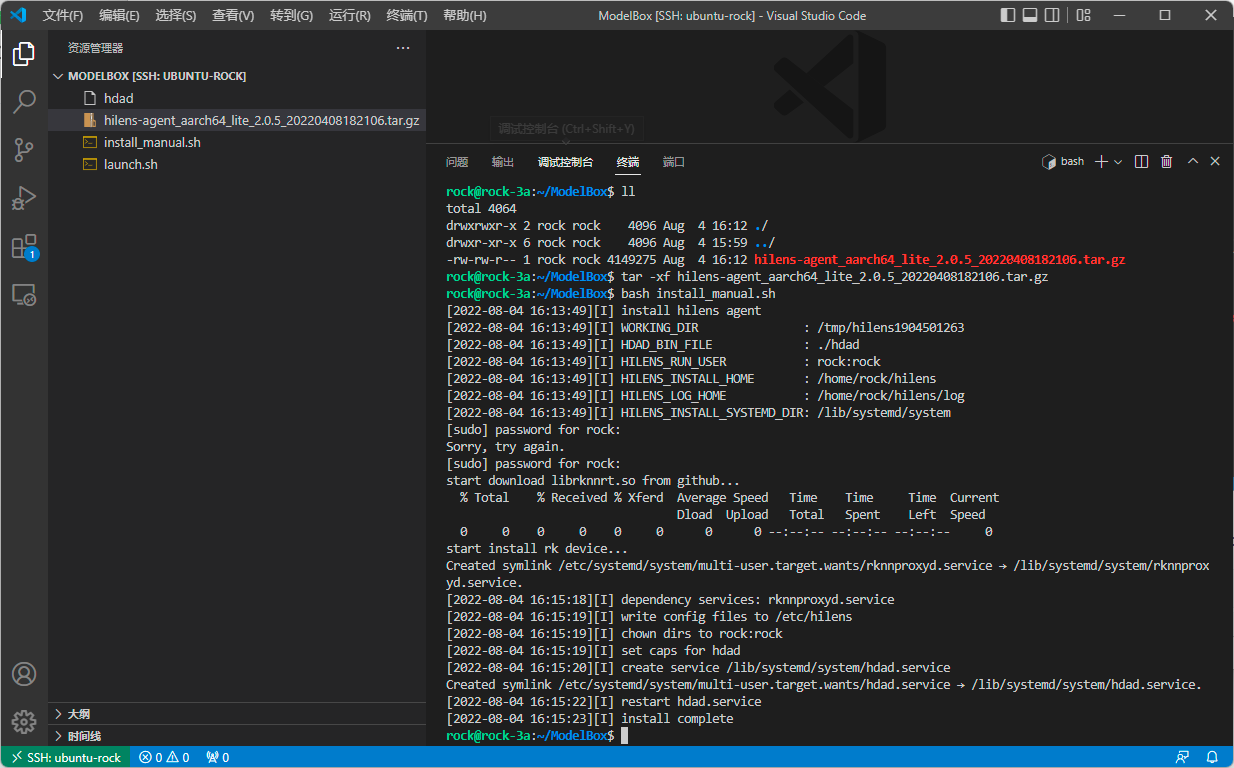Image resolution: width=1234 pixels, height=768 pixels.
Task: Toggle the secondary sidebar layout button
Action: (1051, 15)
